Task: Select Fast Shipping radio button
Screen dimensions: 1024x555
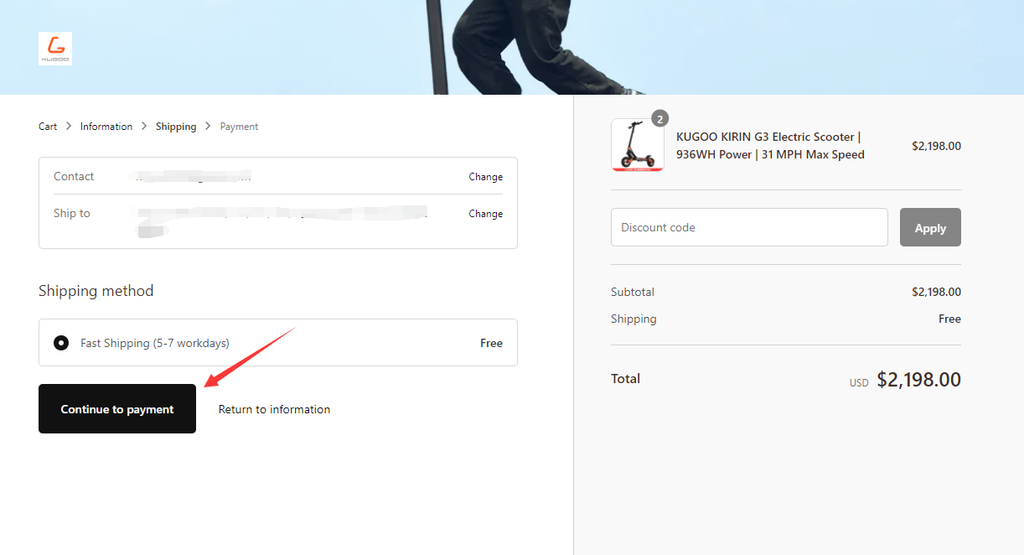Action: point(61,343)
